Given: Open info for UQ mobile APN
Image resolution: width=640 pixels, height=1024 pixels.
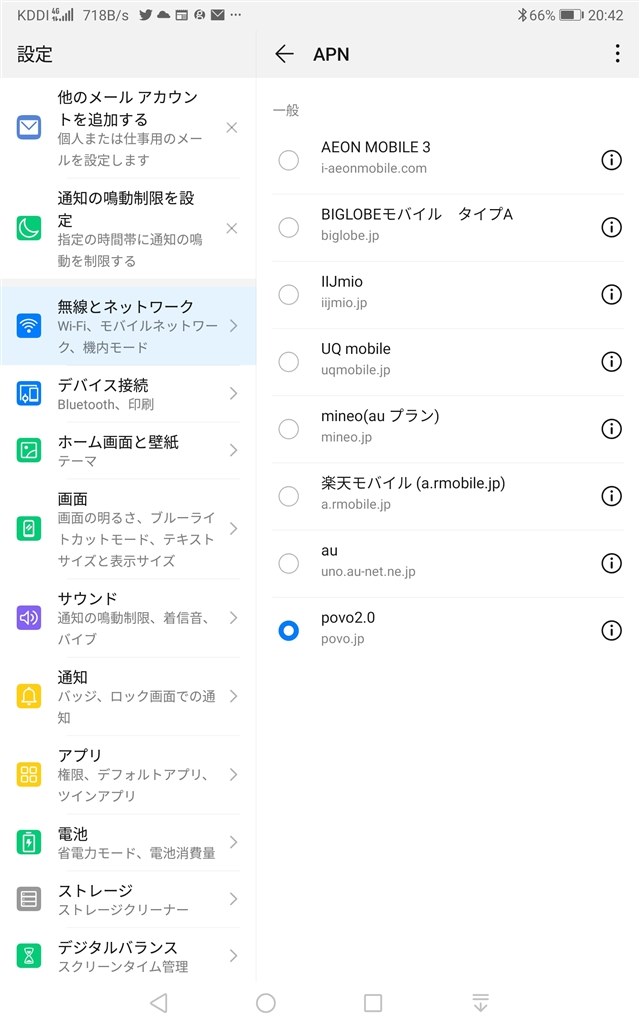Looking at the screenshot, I should [611, 362].
